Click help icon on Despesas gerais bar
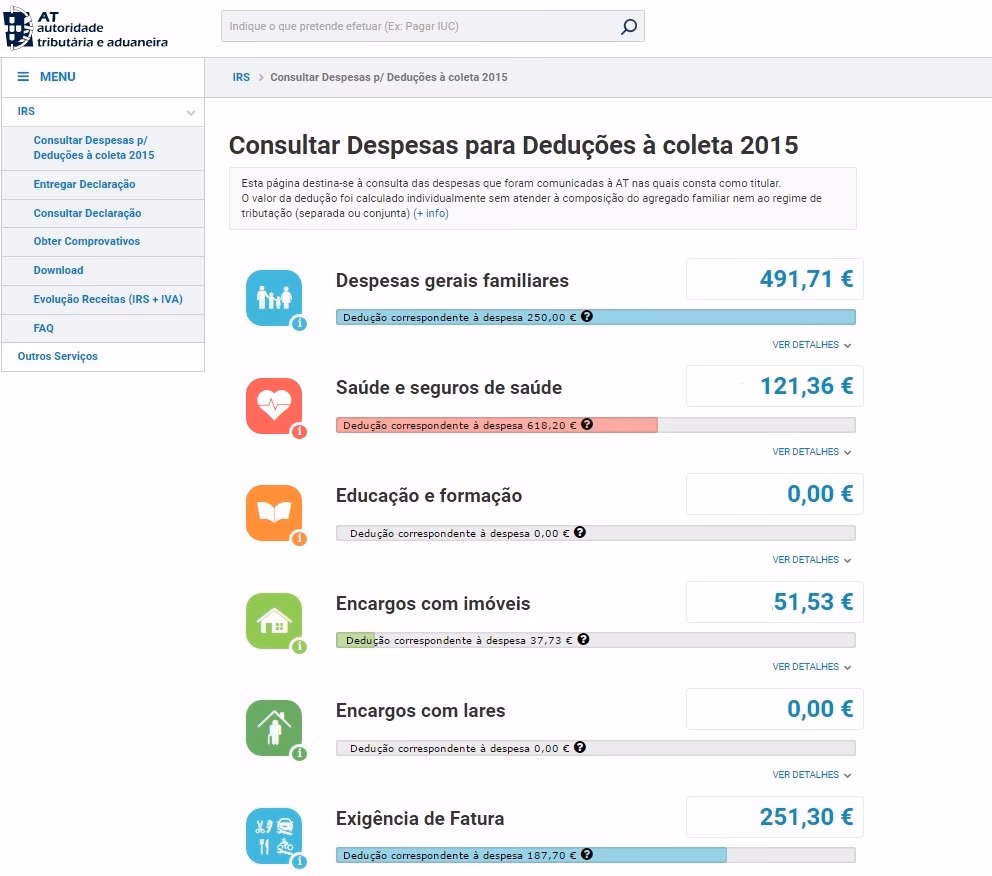992x876 pixels. coord(587,316)
